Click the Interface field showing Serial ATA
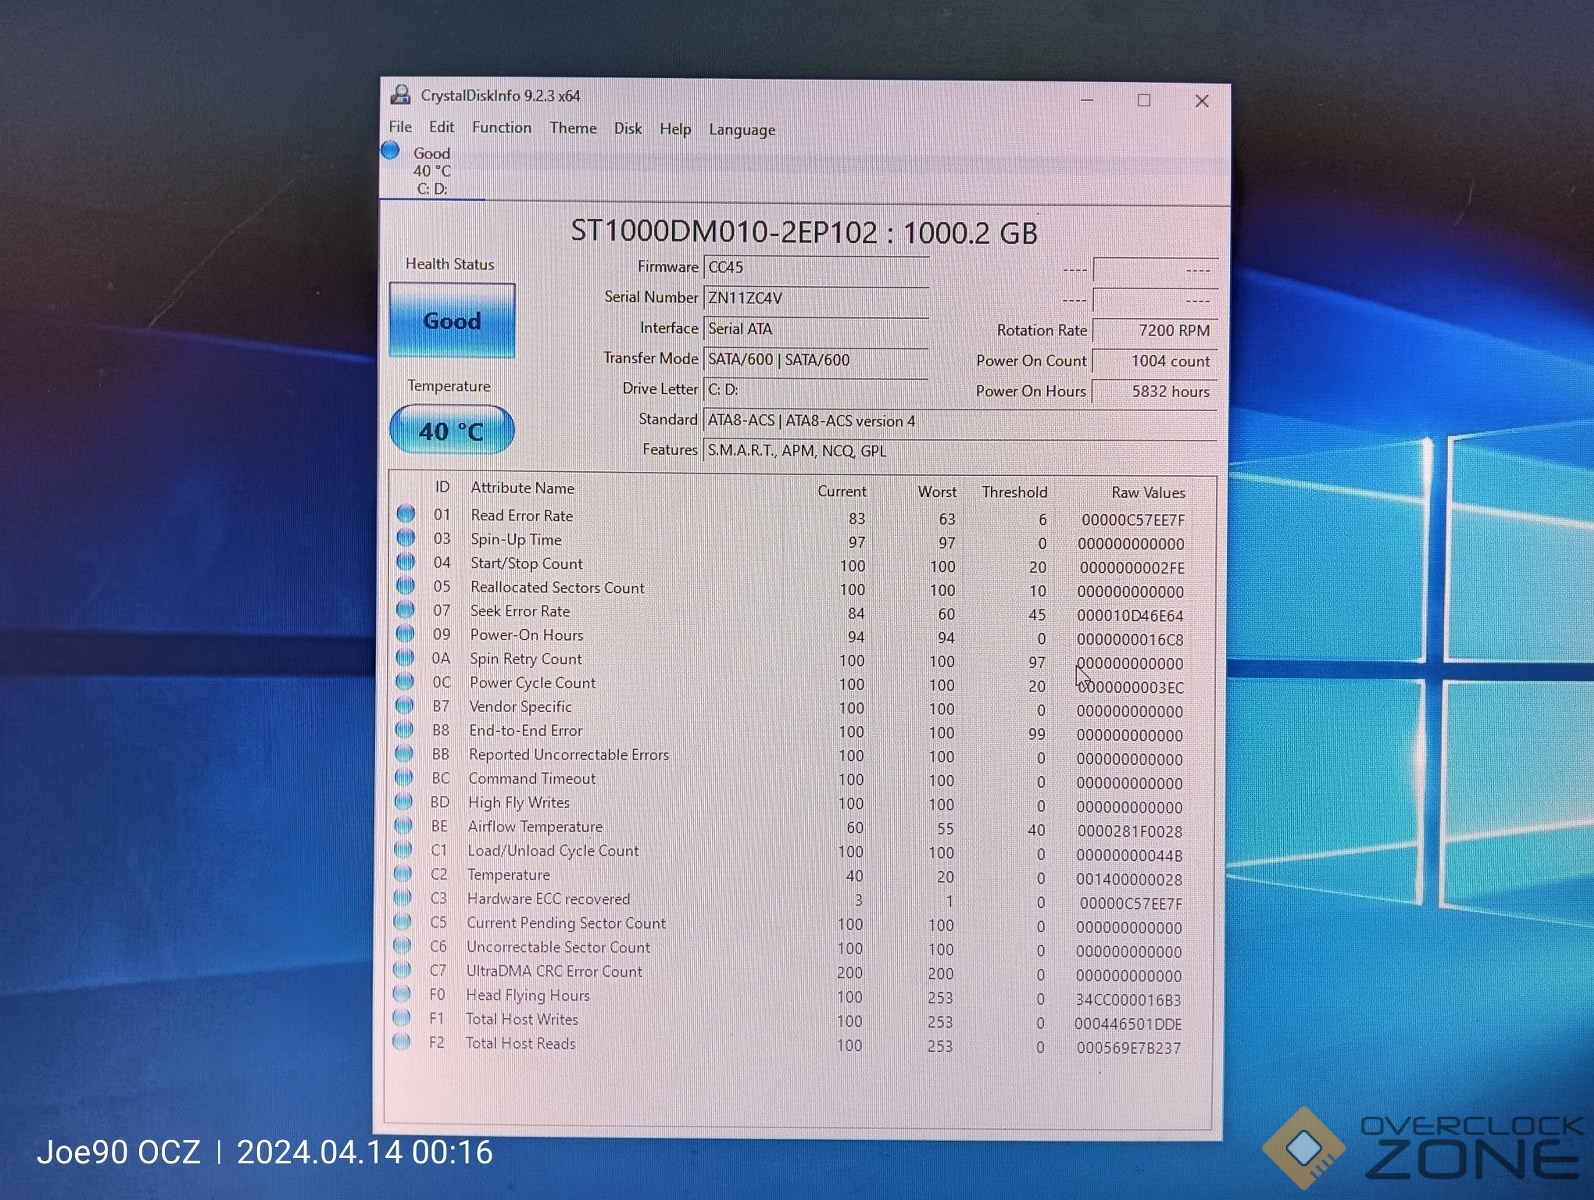The image size is (1594, 1200). click(816, 329)
